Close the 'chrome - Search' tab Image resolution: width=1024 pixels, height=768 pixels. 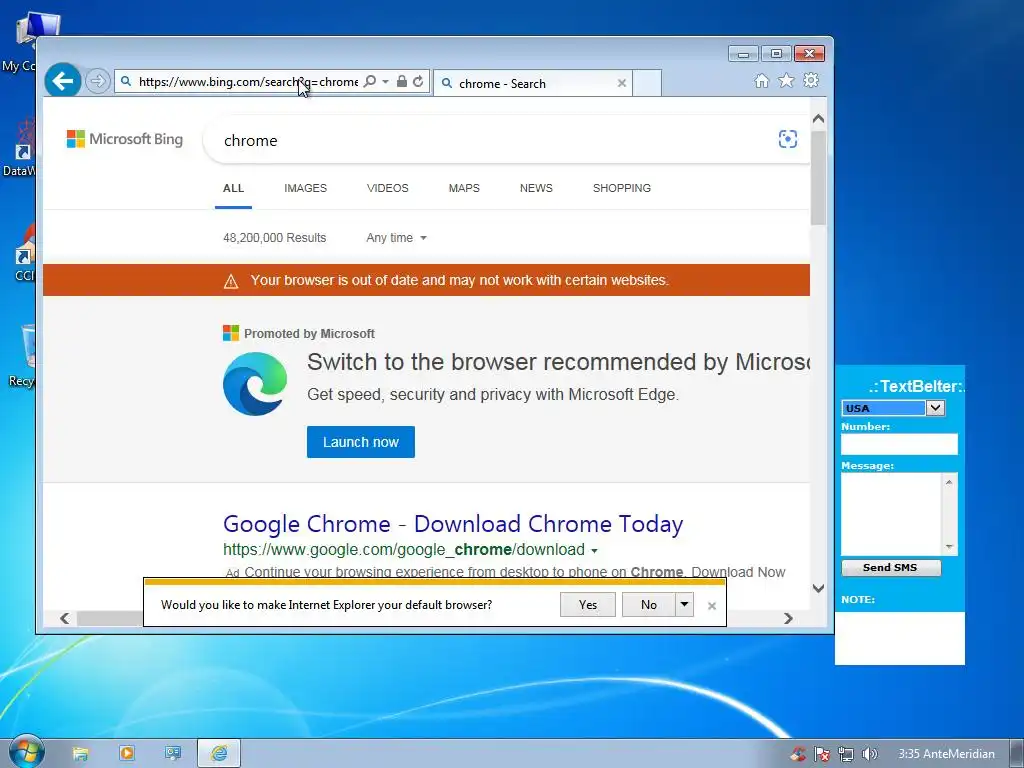[622, 83]
